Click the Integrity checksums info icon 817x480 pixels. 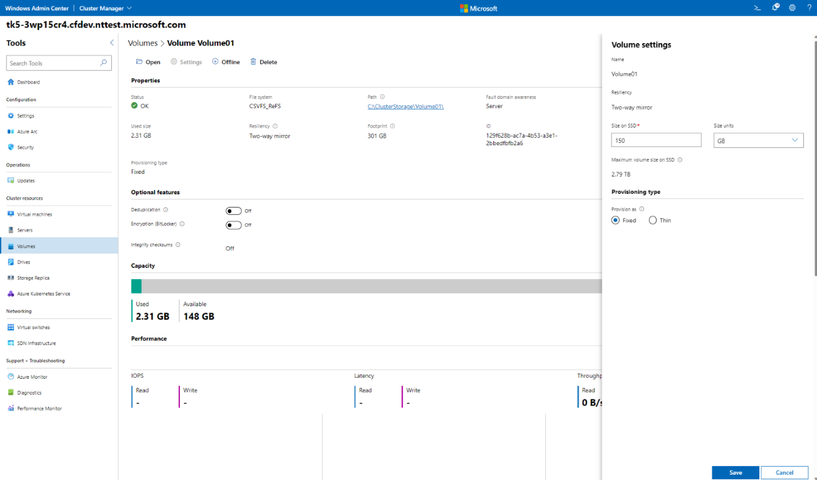(178, 245)
